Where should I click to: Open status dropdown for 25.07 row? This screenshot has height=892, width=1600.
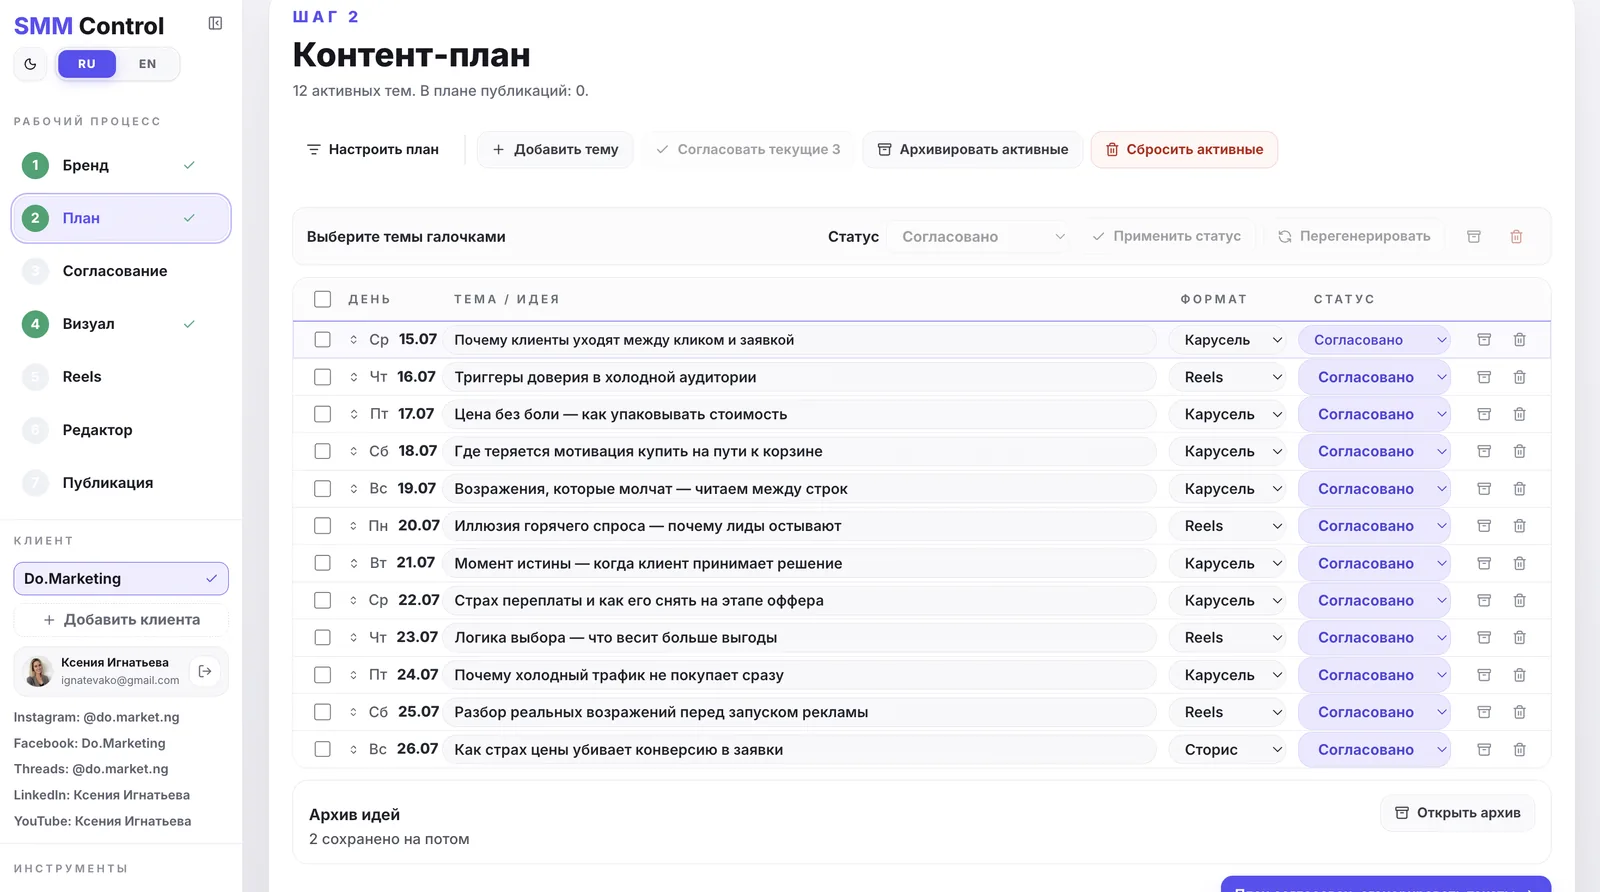click(x=1374, y=712)
